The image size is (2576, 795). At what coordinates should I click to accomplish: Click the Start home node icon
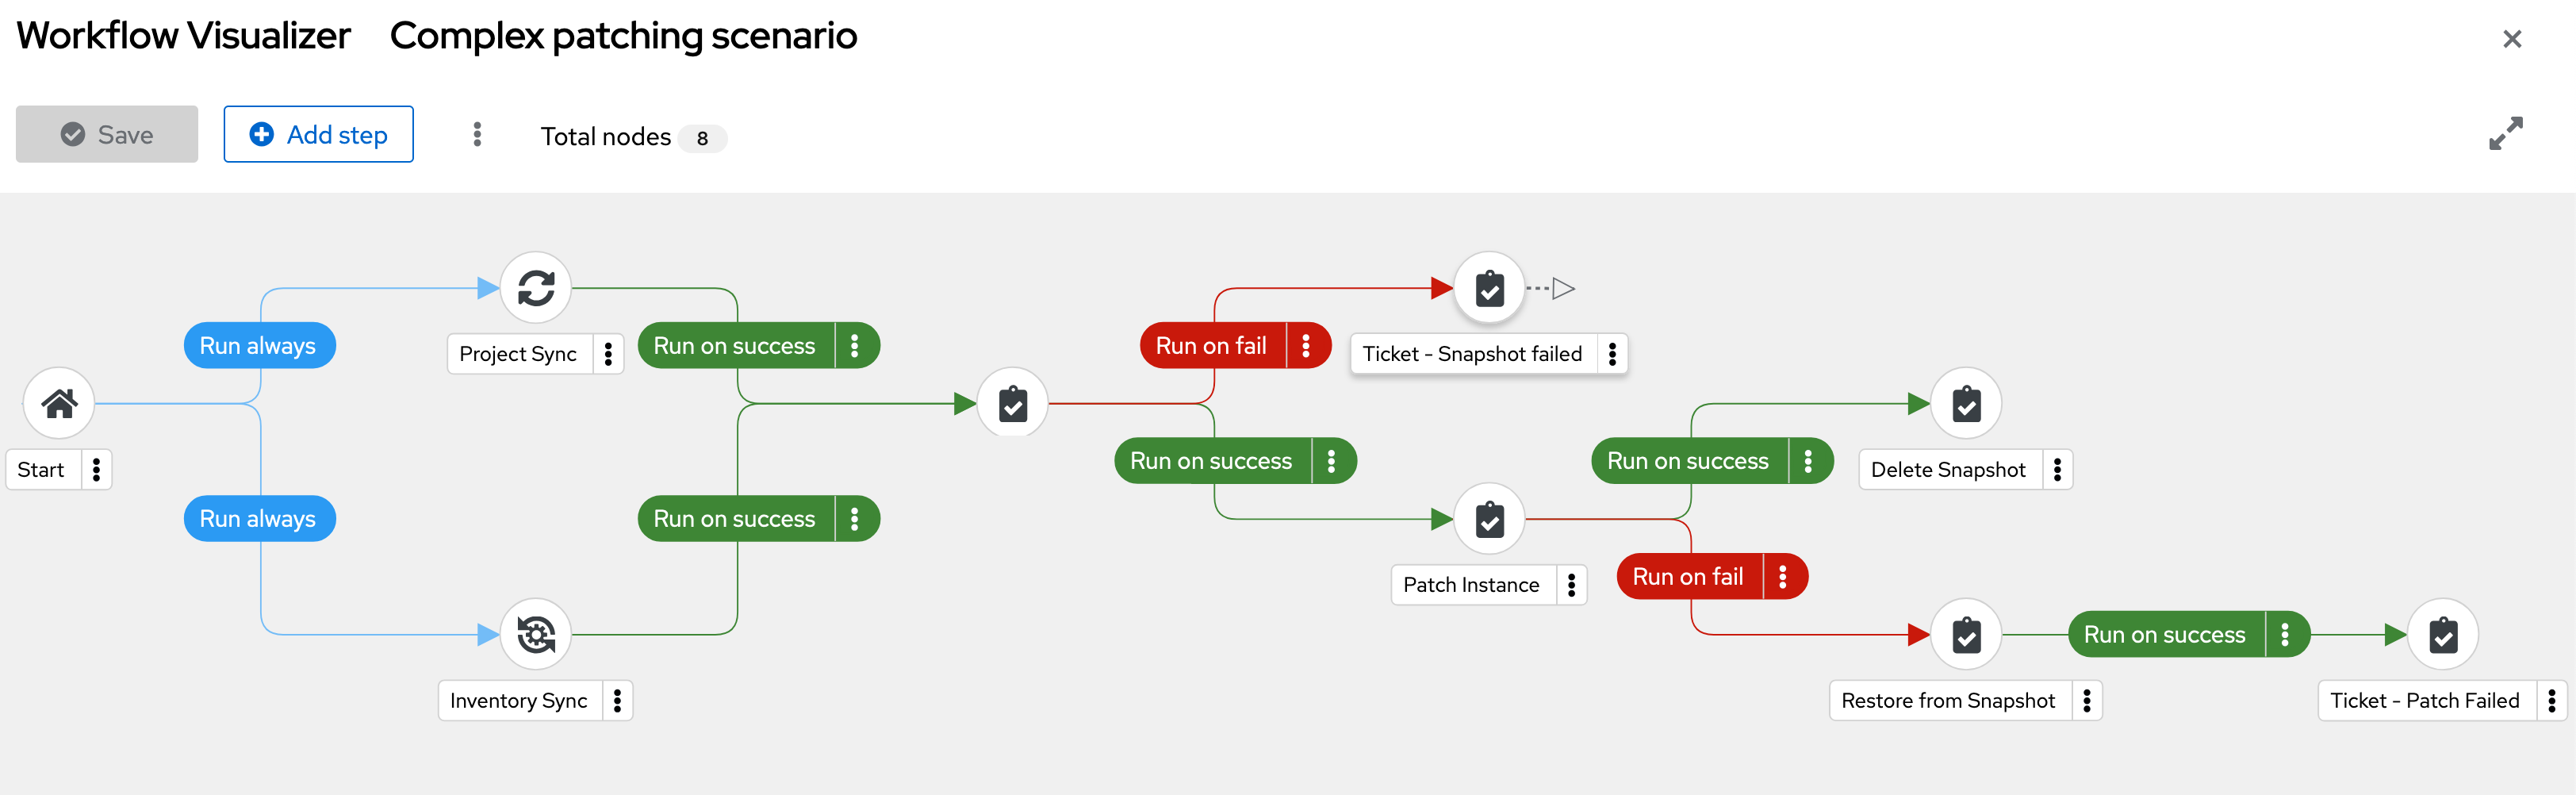tap(59, 404)
